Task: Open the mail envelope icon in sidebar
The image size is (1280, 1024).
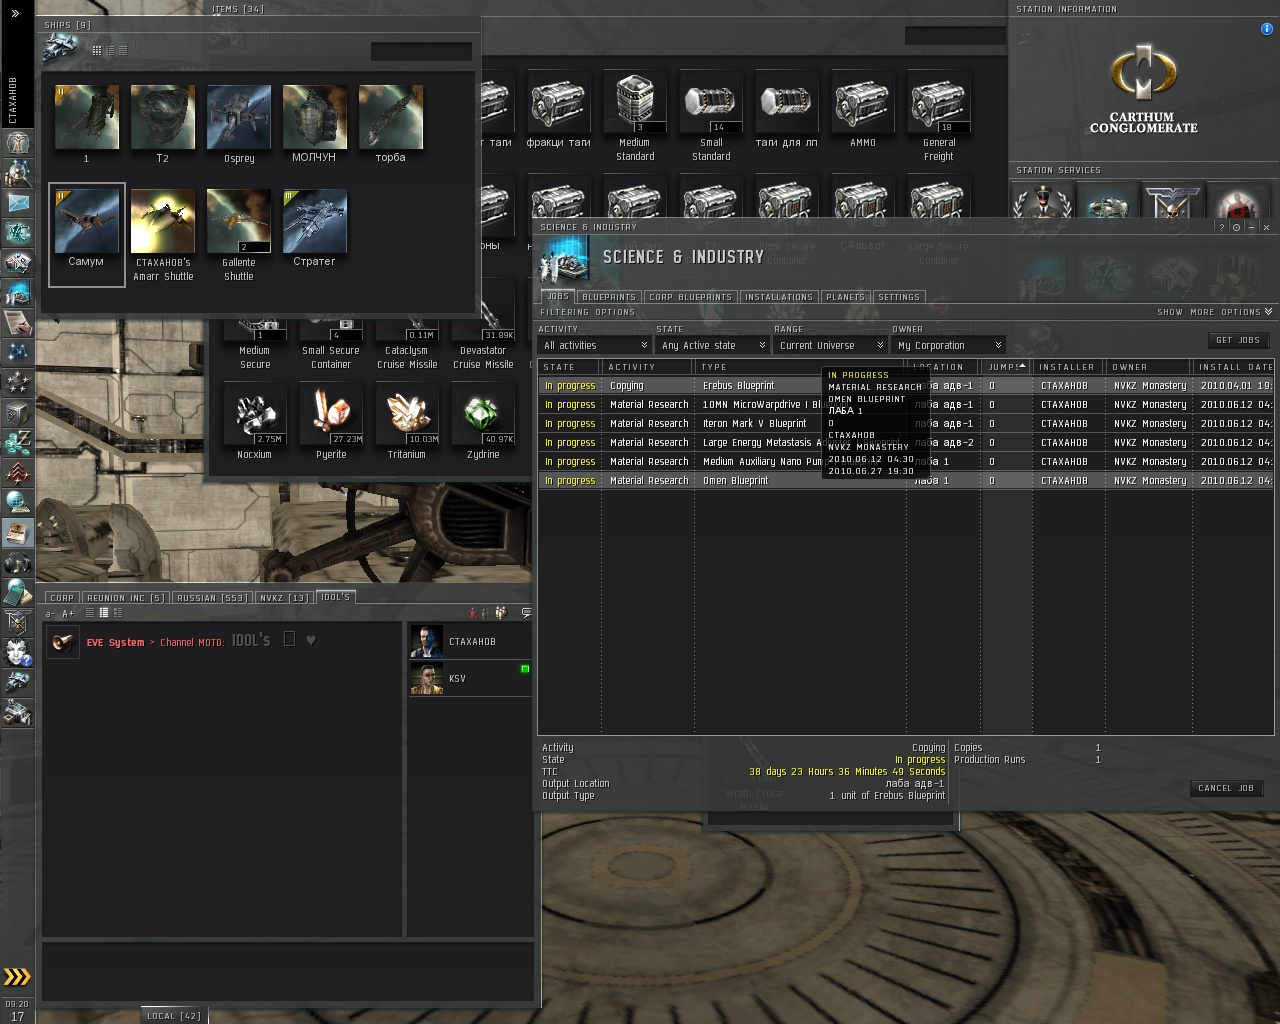Action: coord(17,203)
